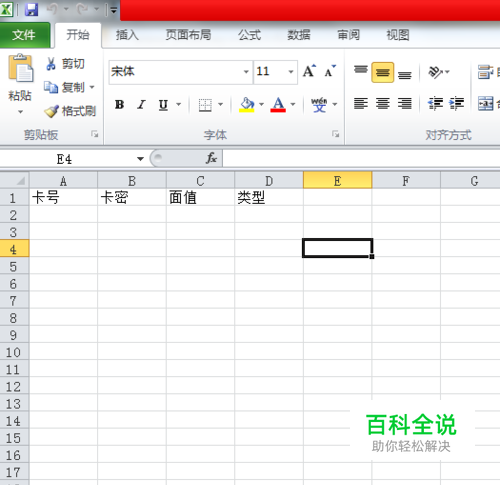Click the Redo arrow icon

coord(82,9)
